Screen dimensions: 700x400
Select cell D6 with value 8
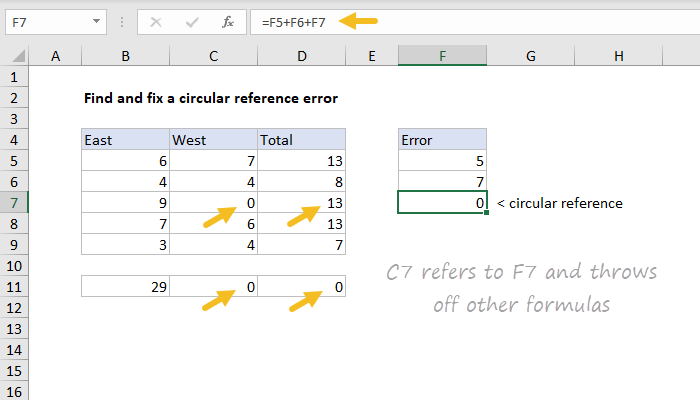302,182
